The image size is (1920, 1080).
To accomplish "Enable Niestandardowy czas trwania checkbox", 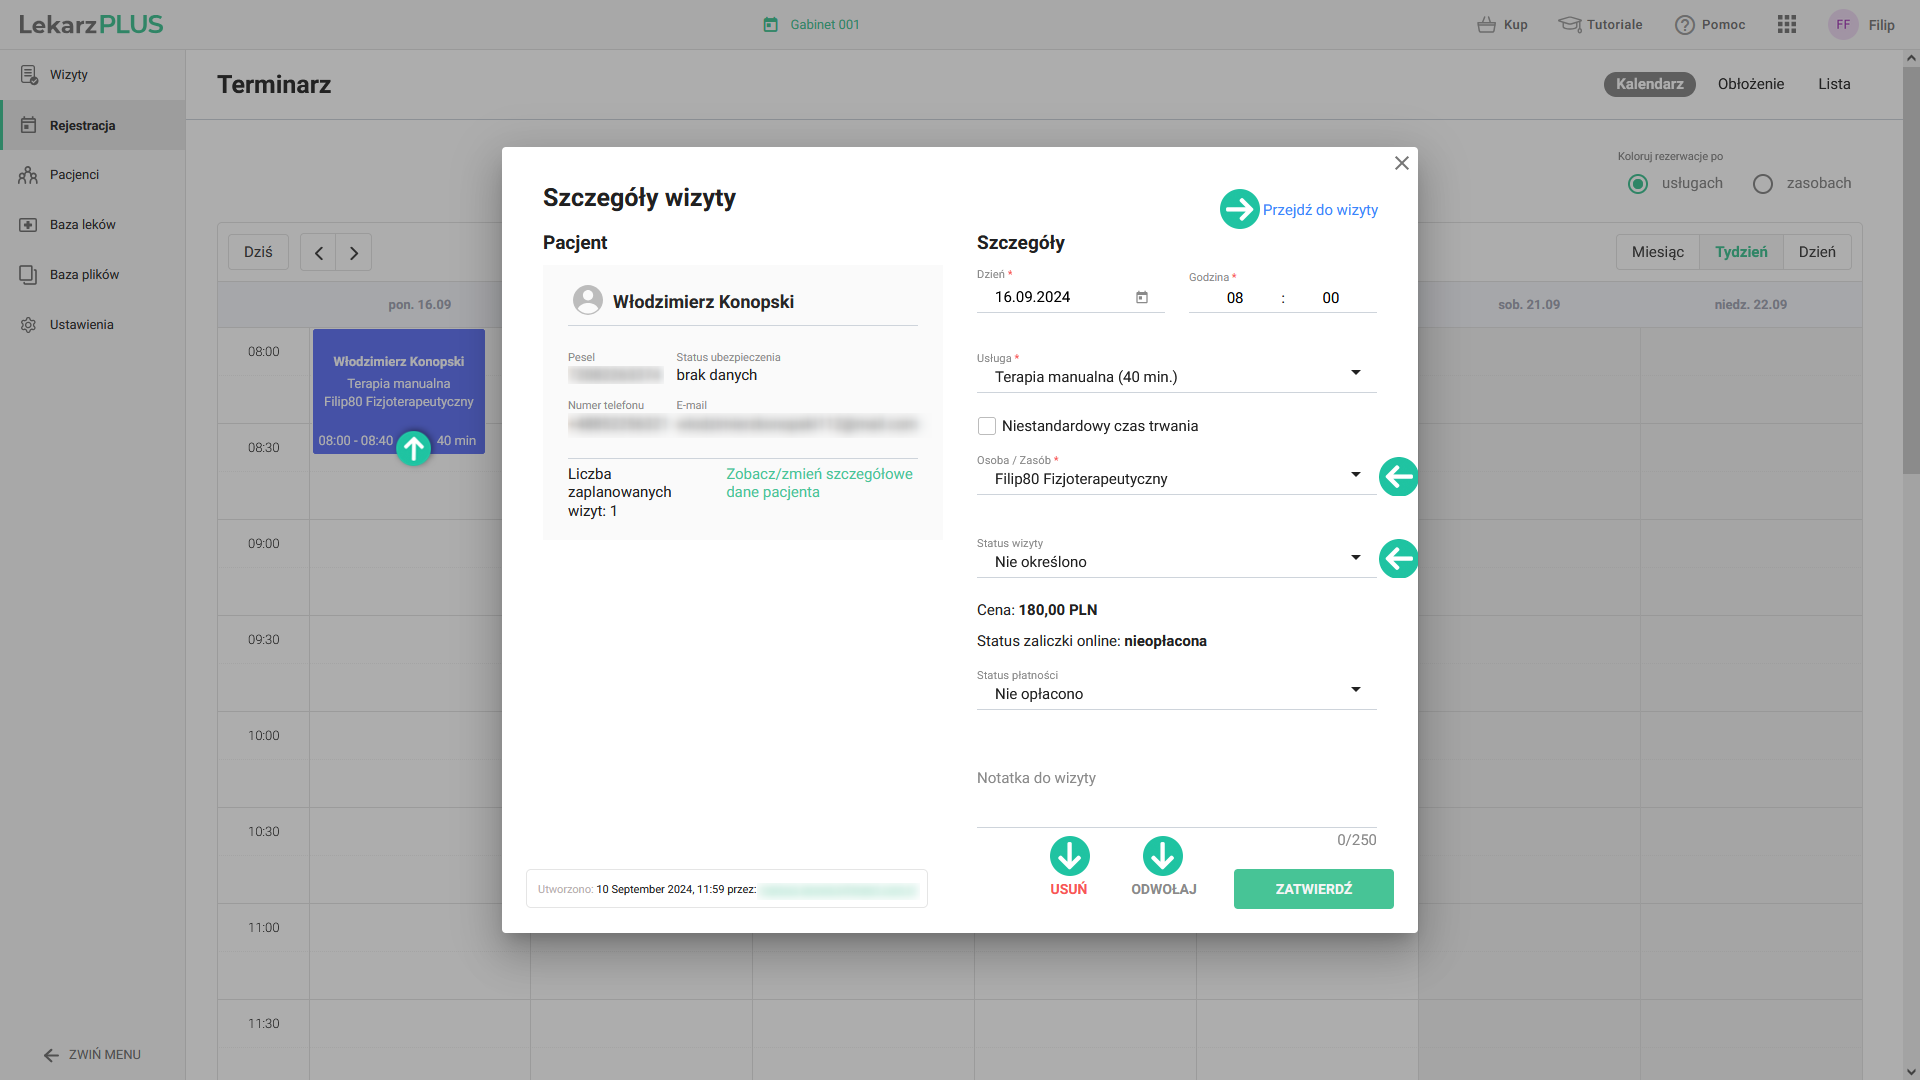I will (x=987, y=426).
